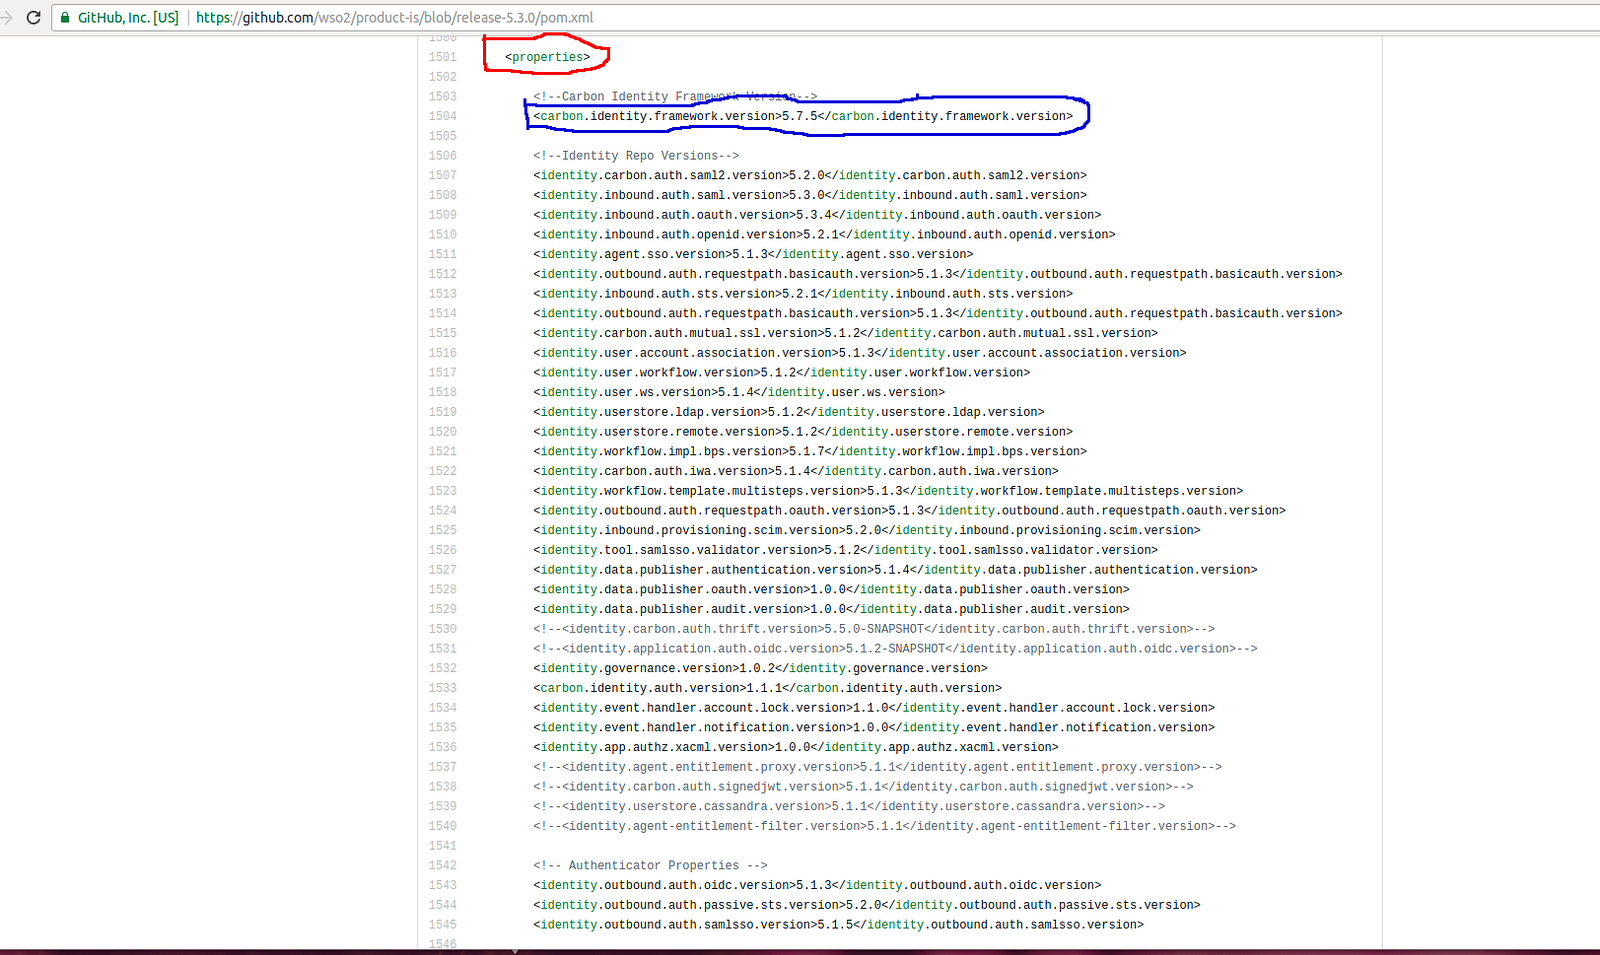Click the identity.data.publisher.oauth.version line
1600x955 pixels.
(831, 590)
